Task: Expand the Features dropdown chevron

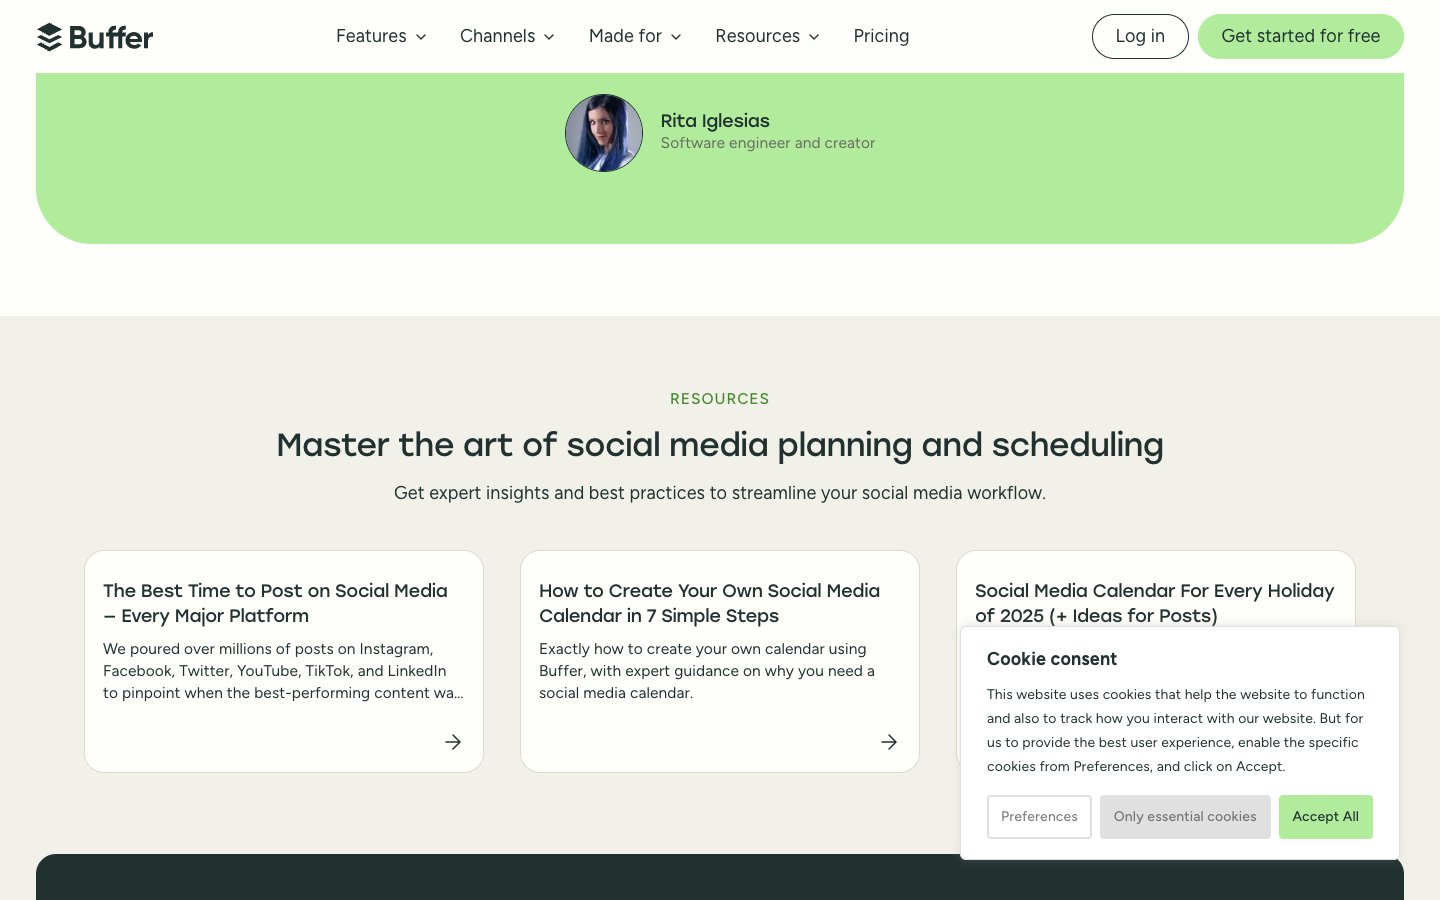Action: [421, 37]
